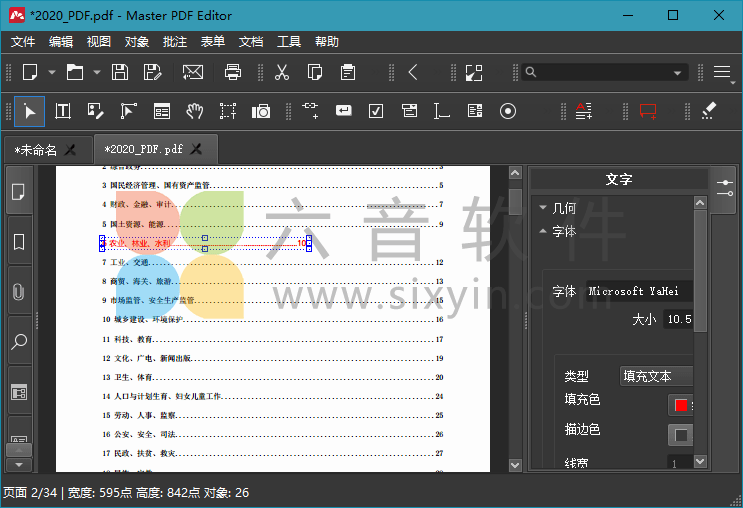Open the 帮助 menu
Screen dimensions: 743x508
point(326,42)
